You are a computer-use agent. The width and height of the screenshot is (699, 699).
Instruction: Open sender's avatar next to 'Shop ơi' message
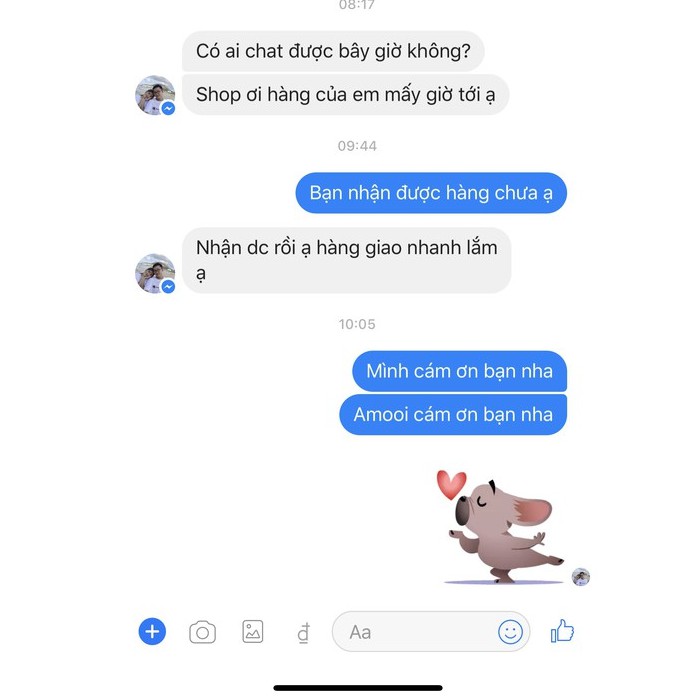(x=155, y=95)
